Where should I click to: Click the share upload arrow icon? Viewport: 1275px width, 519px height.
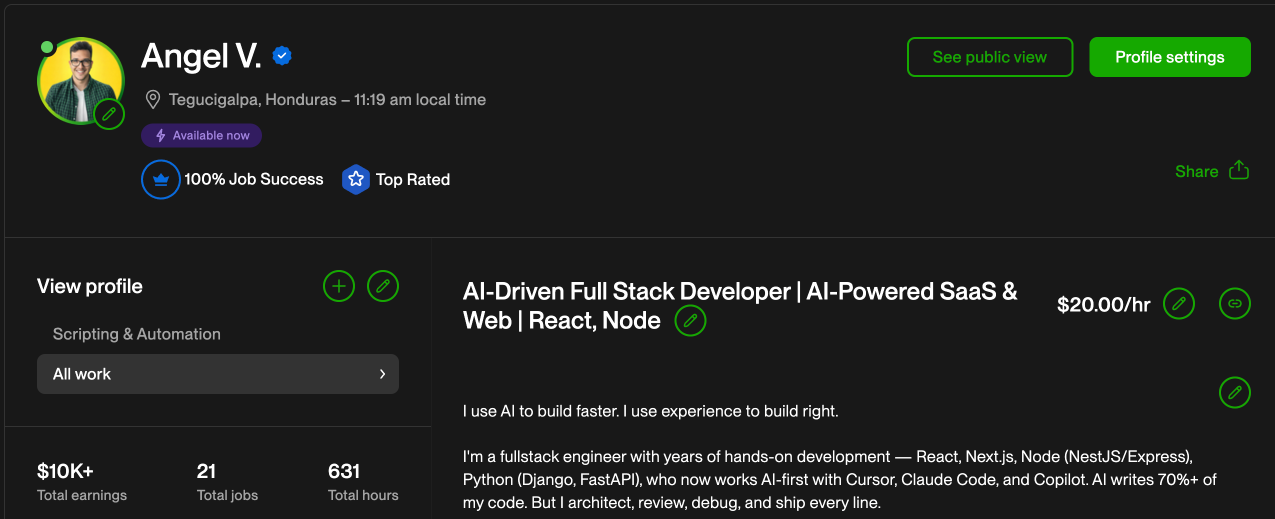click(1239, 170)
